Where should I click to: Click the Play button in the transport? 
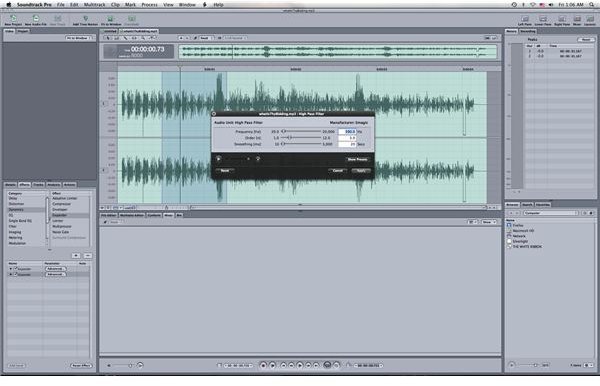coord(300,365)
